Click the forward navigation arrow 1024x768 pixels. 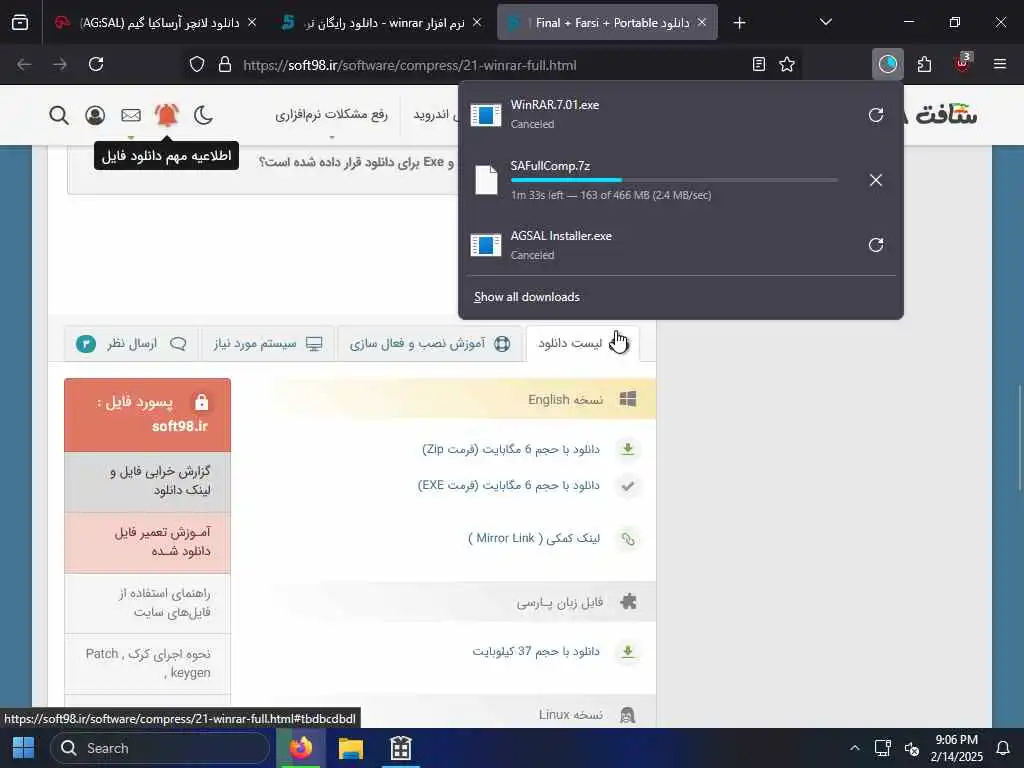pos(59,64)
